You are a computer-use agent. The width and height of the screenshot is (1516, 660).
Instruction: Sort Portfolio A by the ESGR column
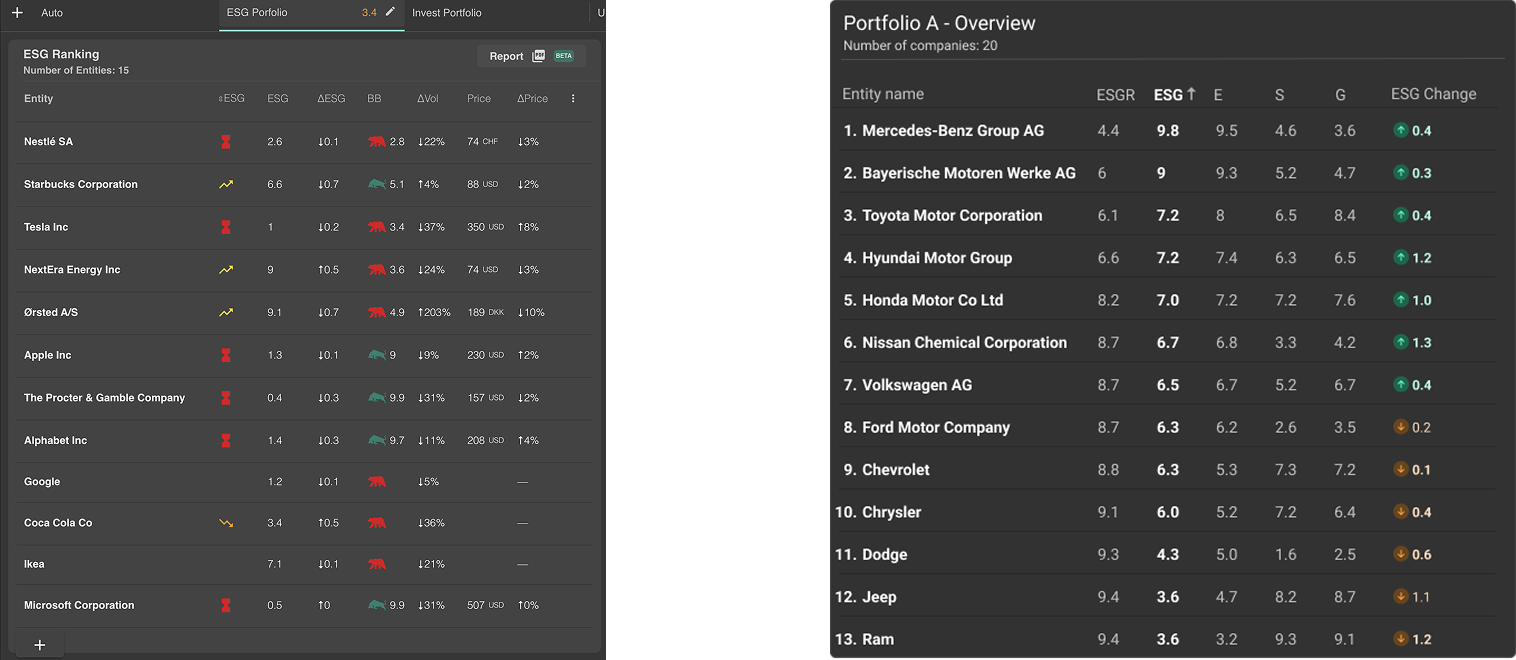[x=1116, y=95]
